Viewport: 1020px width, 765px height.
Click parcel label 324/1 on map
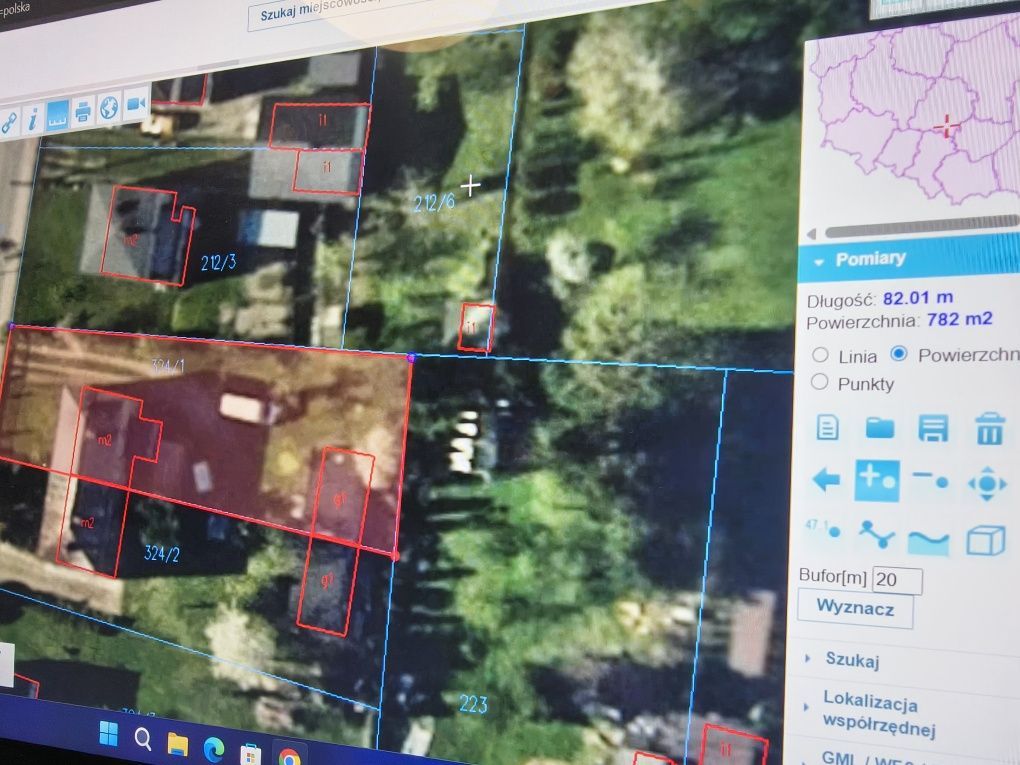(167, 367)
